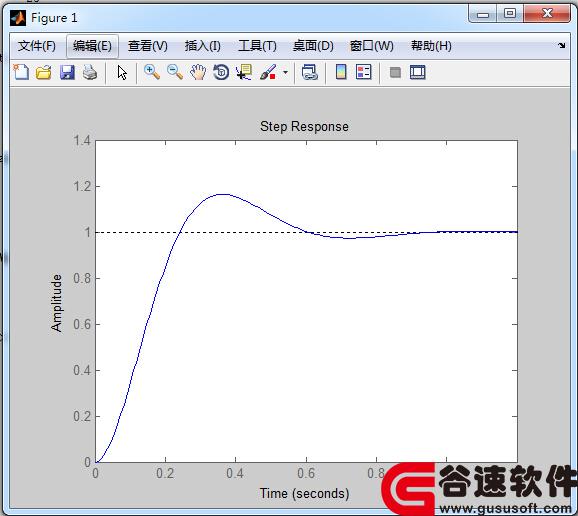Select the Brush data tool
The width and height of the screenshot is (578, 516).
coord(268,72)
